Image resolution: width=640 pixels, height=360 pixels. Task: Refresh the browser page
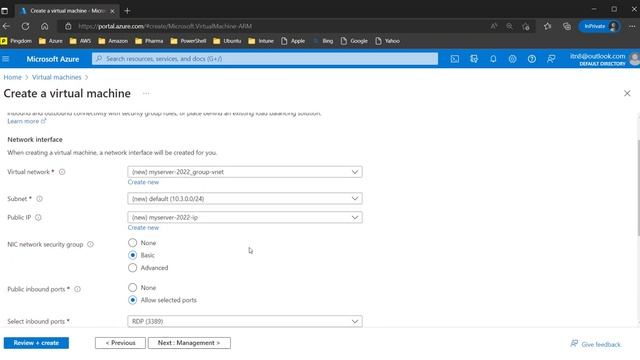tap(25, 26)
